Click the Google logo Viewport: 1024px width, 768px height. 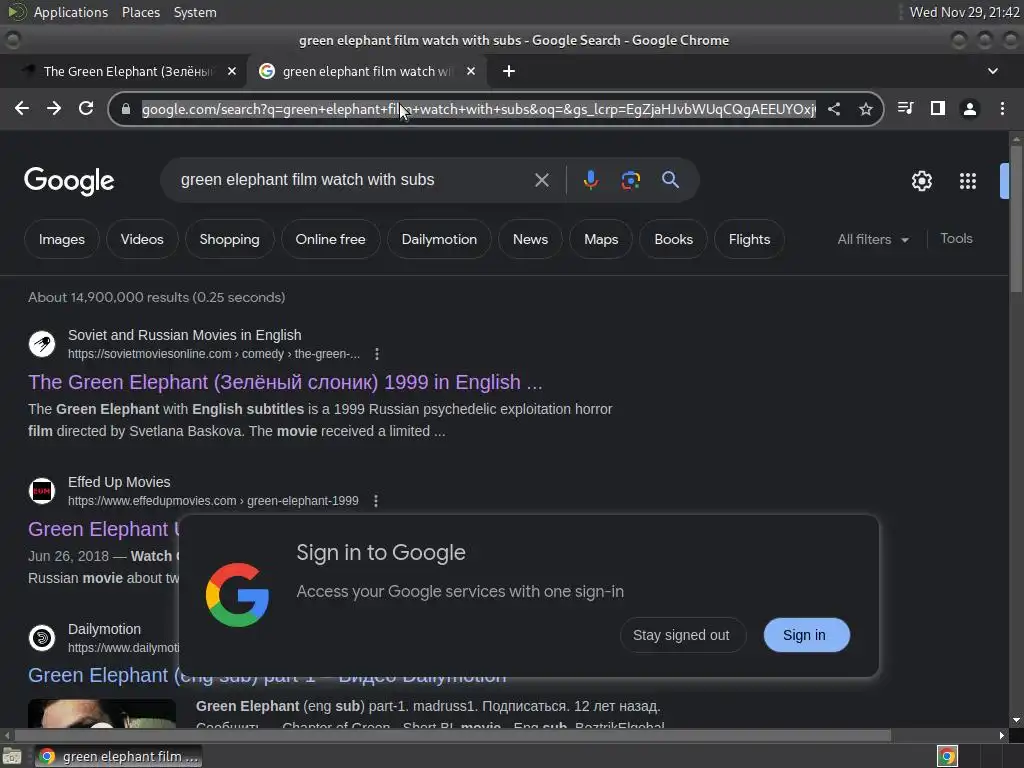pyautogui.click(x=69, y=181)
